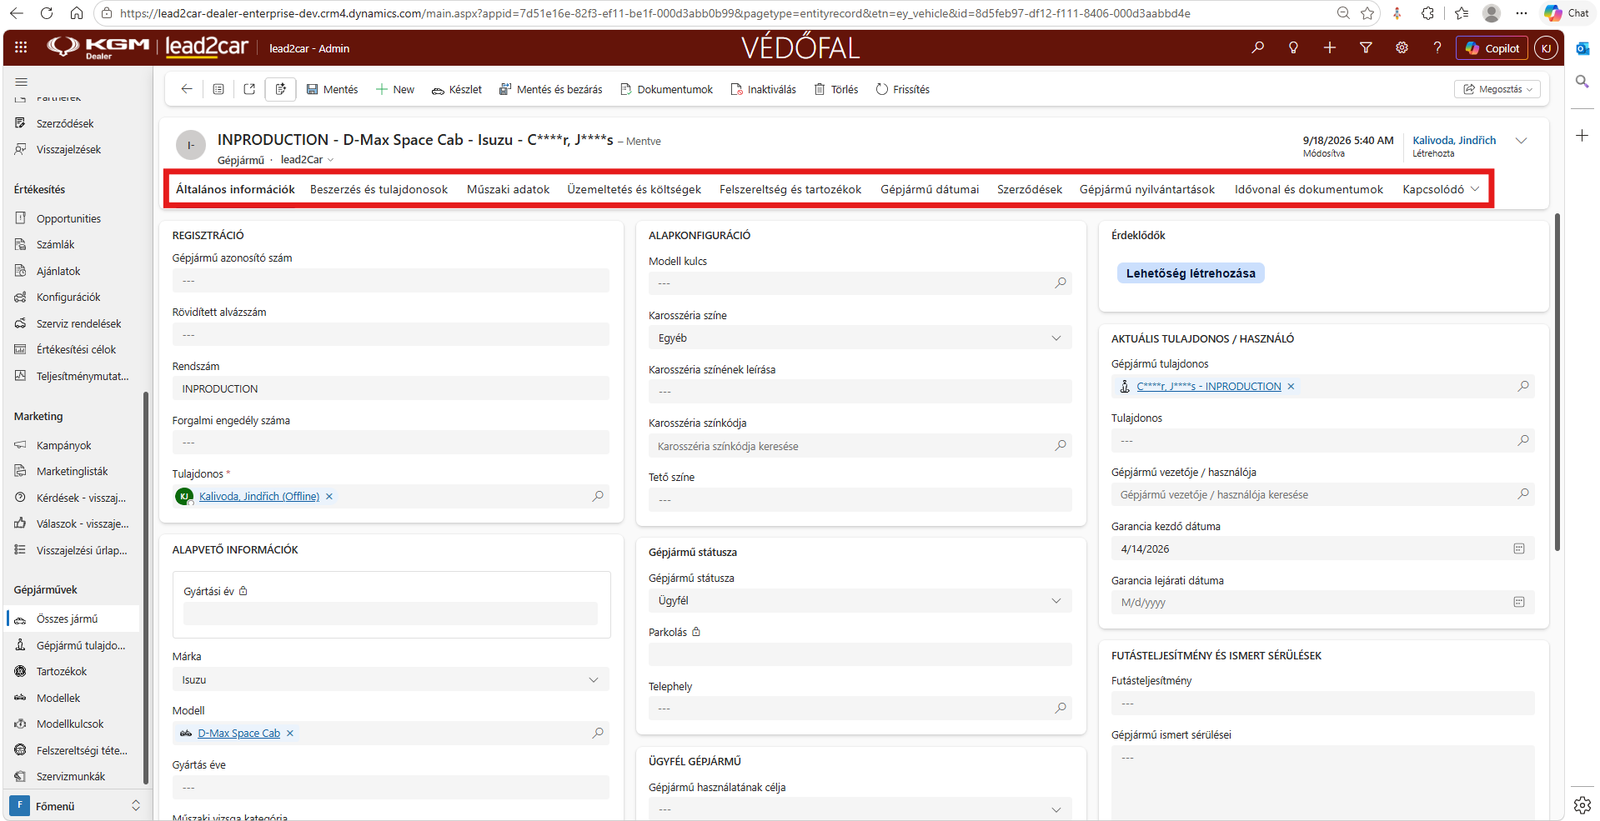This screenshot has height=821, width=1600.
Task: Select Összes jármű in sidebar
Action: [x=67, y=619]
